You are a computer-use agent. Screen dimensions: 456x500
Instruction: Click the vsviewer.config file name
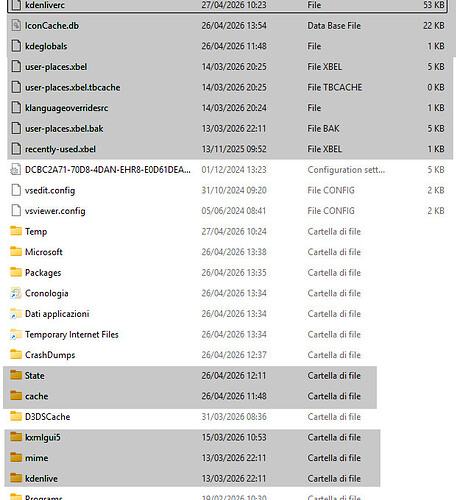pyautogui.click(x=55, y=211)
